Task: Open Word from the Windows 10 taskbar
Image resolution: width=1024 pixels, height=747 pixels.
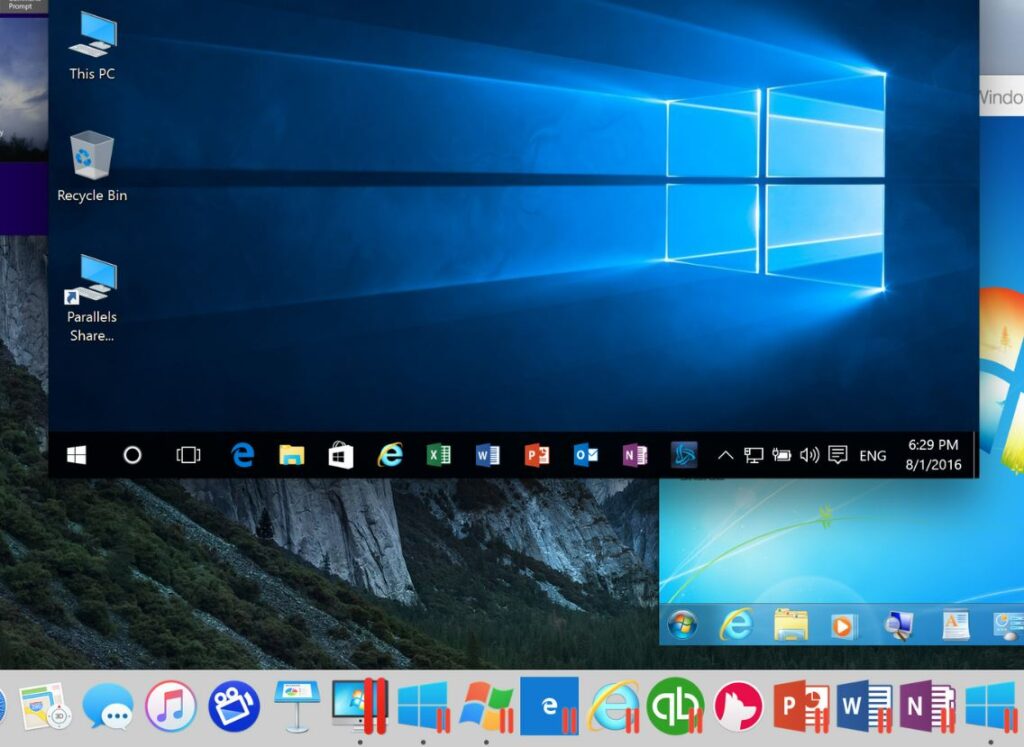Action: (x=487, y=454)
